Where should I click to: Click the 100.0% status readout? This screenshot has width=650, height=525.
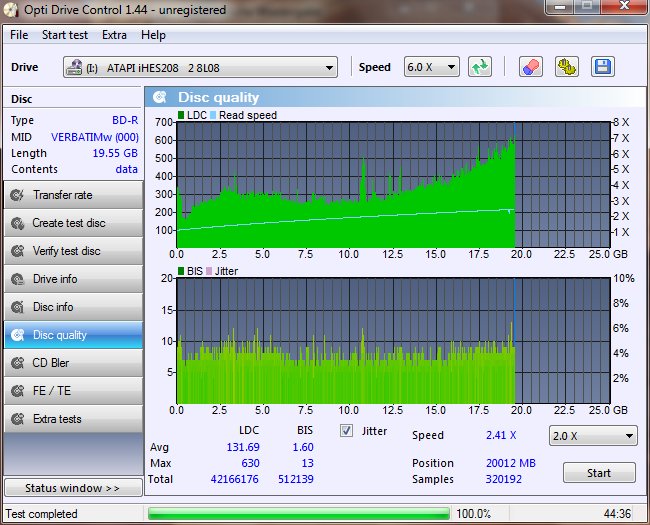473,514
